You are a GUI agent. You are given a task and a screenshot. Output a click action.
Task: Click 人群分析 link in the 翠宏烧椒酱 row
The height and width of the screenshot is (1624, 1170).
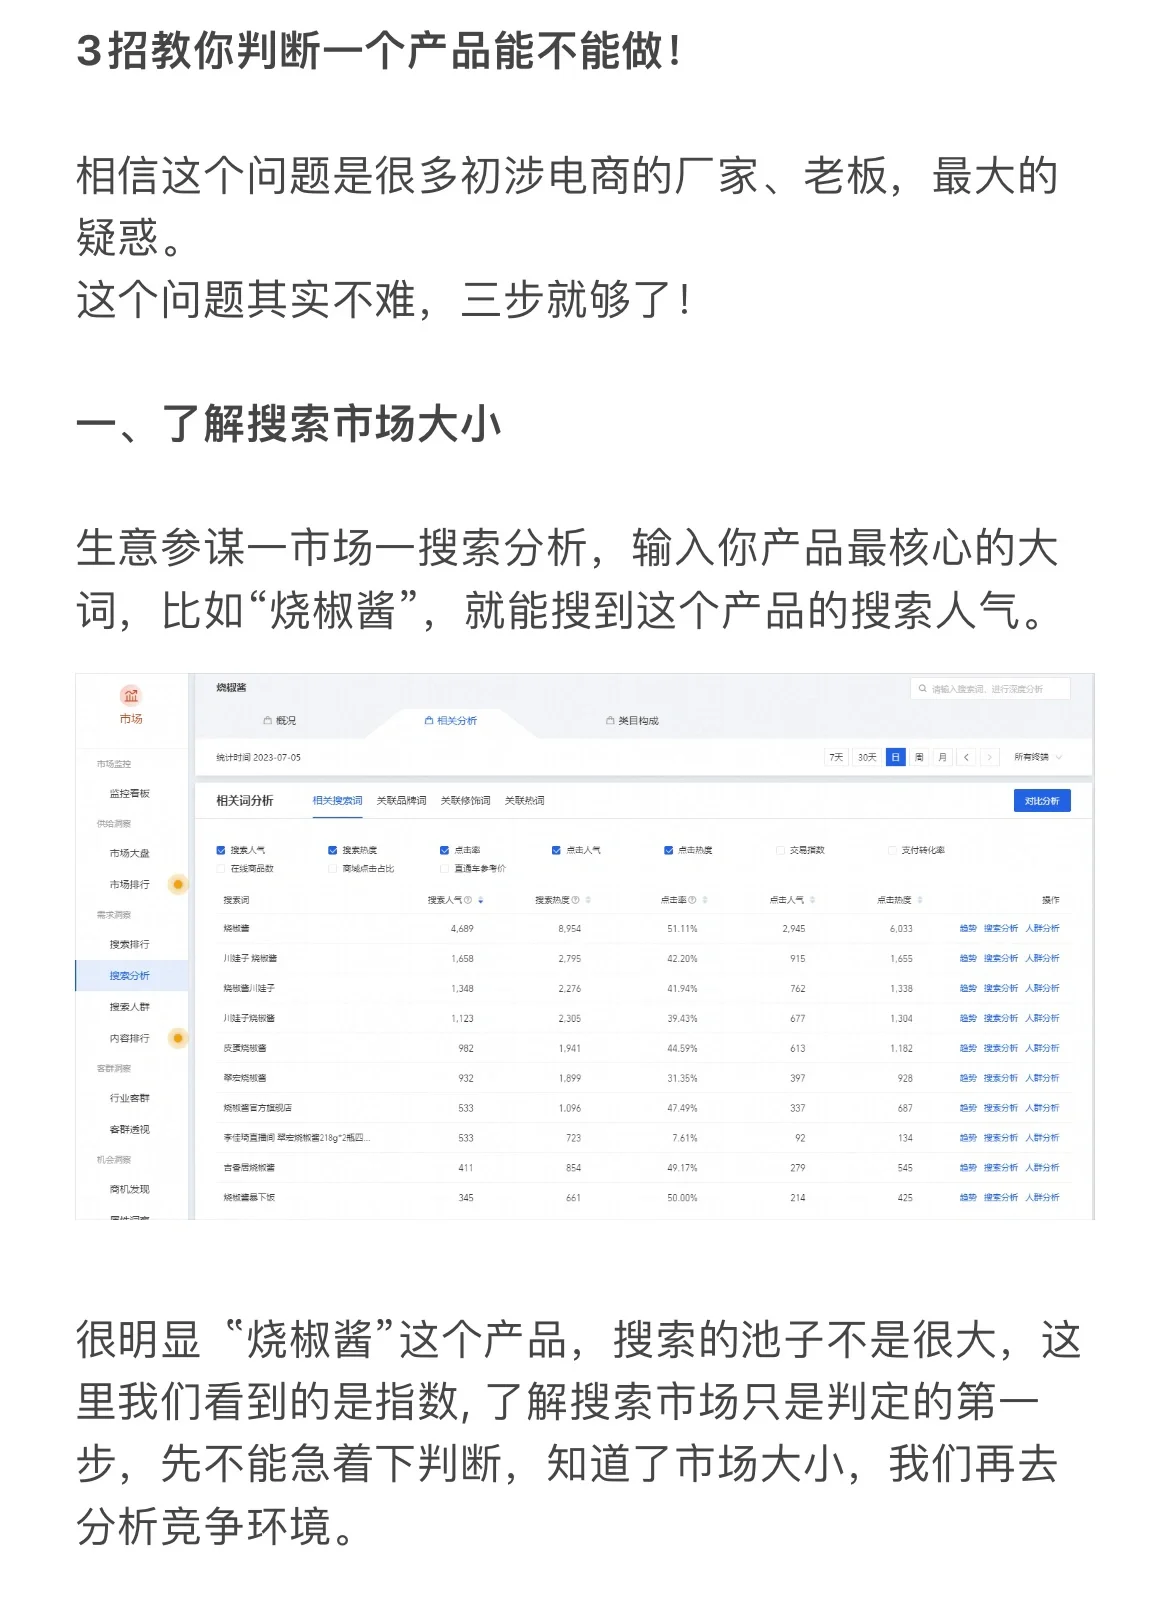pos(1042,1078)
